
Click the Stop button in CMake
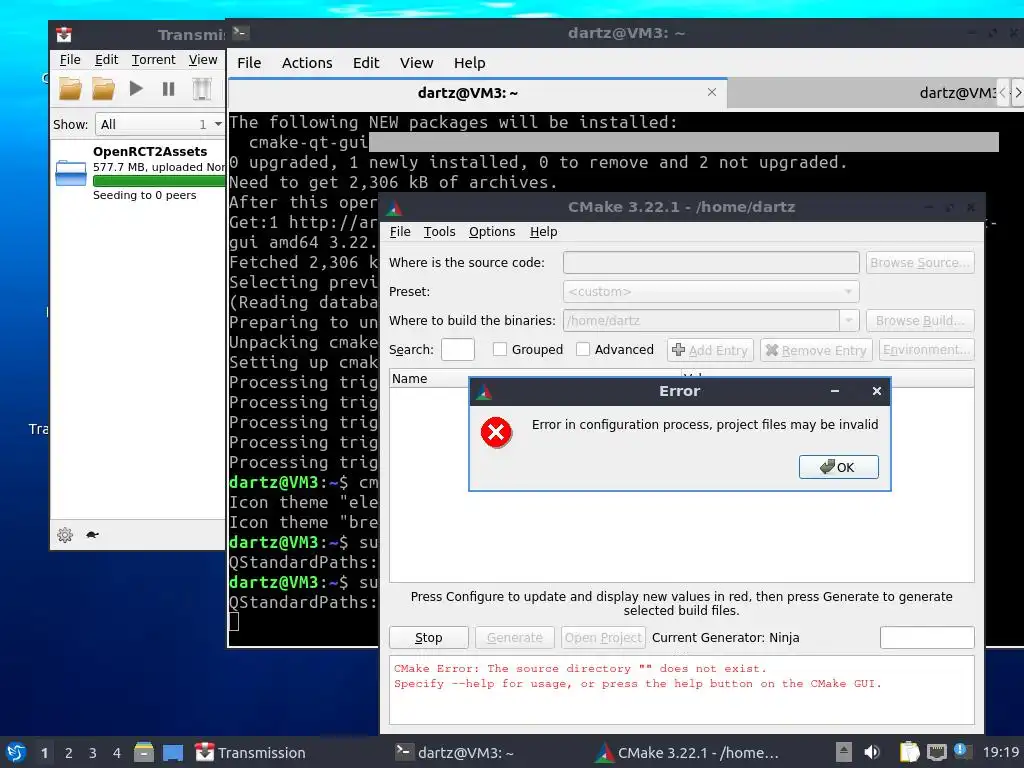point(428,637)
